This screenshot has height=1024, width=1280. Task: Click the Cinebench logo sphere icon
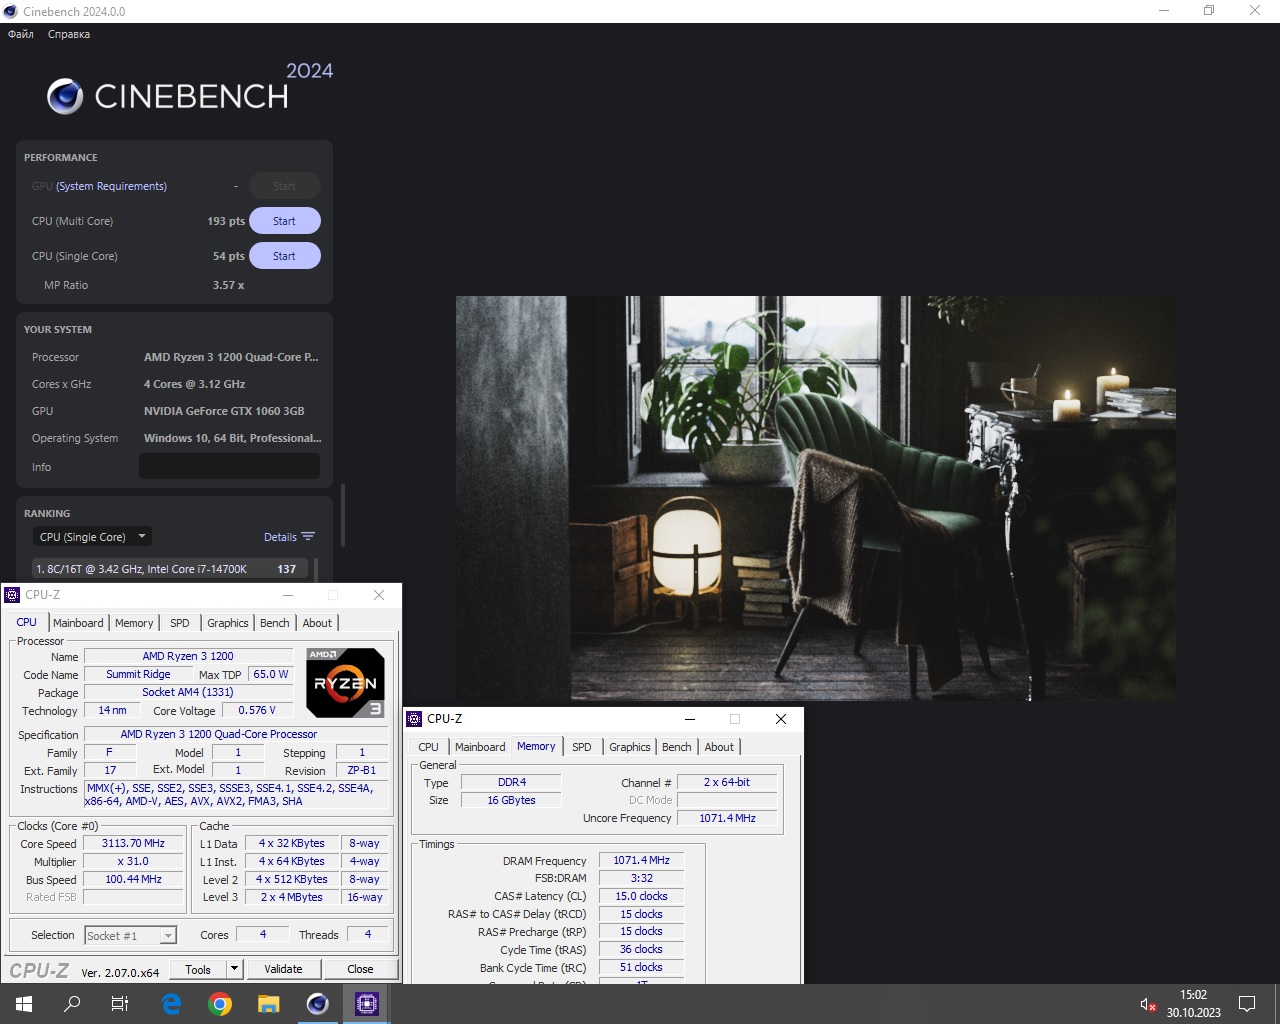click(65, 96)
